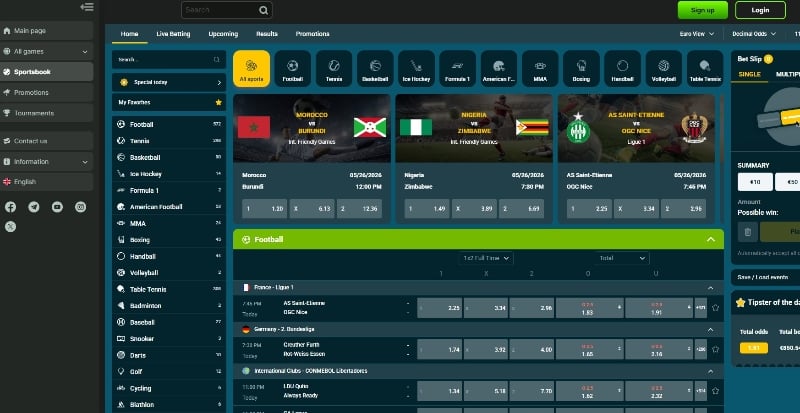Favorite Greuther Furth match star
Screen dimensions: 800x413
tap(715, 350)
